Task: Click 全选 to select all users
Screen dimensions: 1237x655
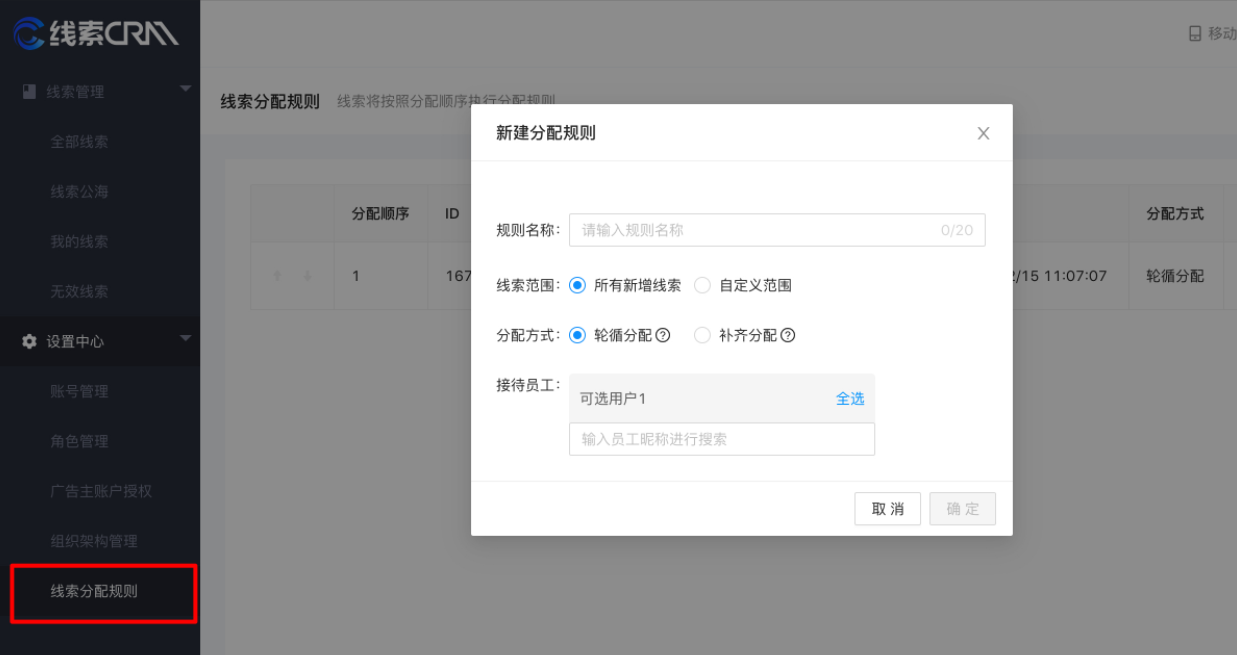Action: click(849, 399)
